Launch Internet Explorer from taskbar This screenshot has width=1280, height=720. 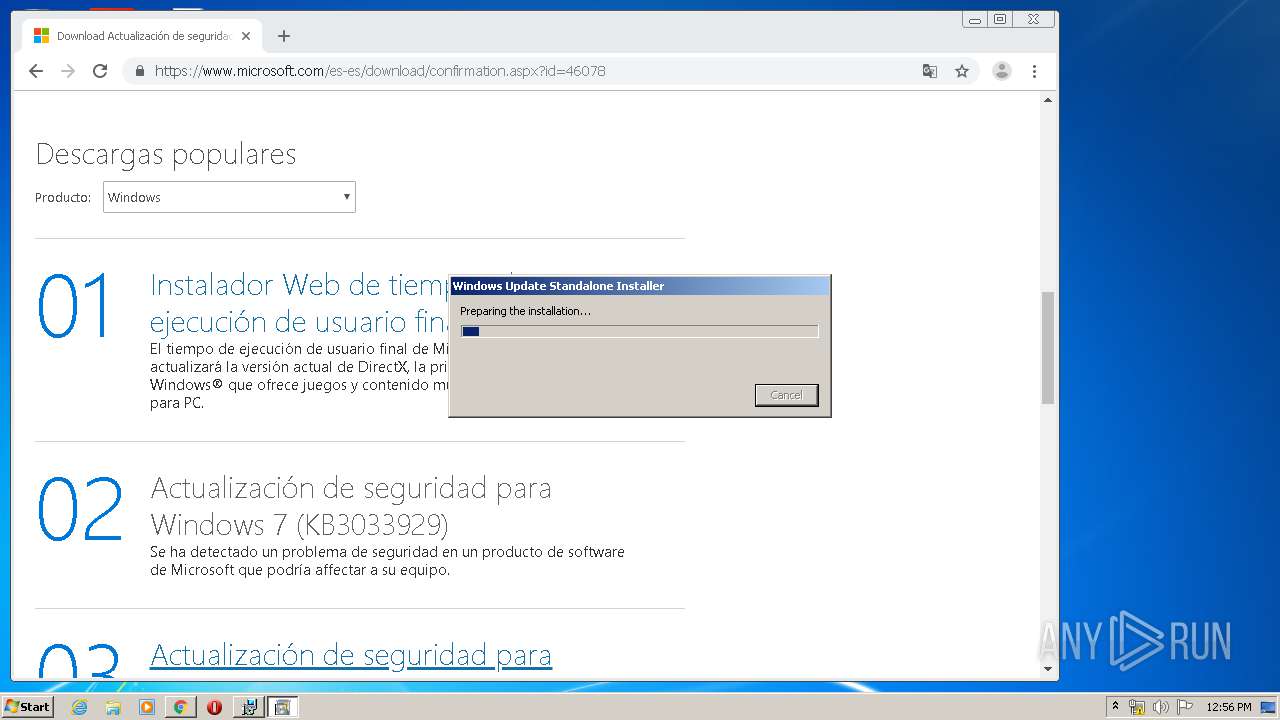[x=80, y=707]
